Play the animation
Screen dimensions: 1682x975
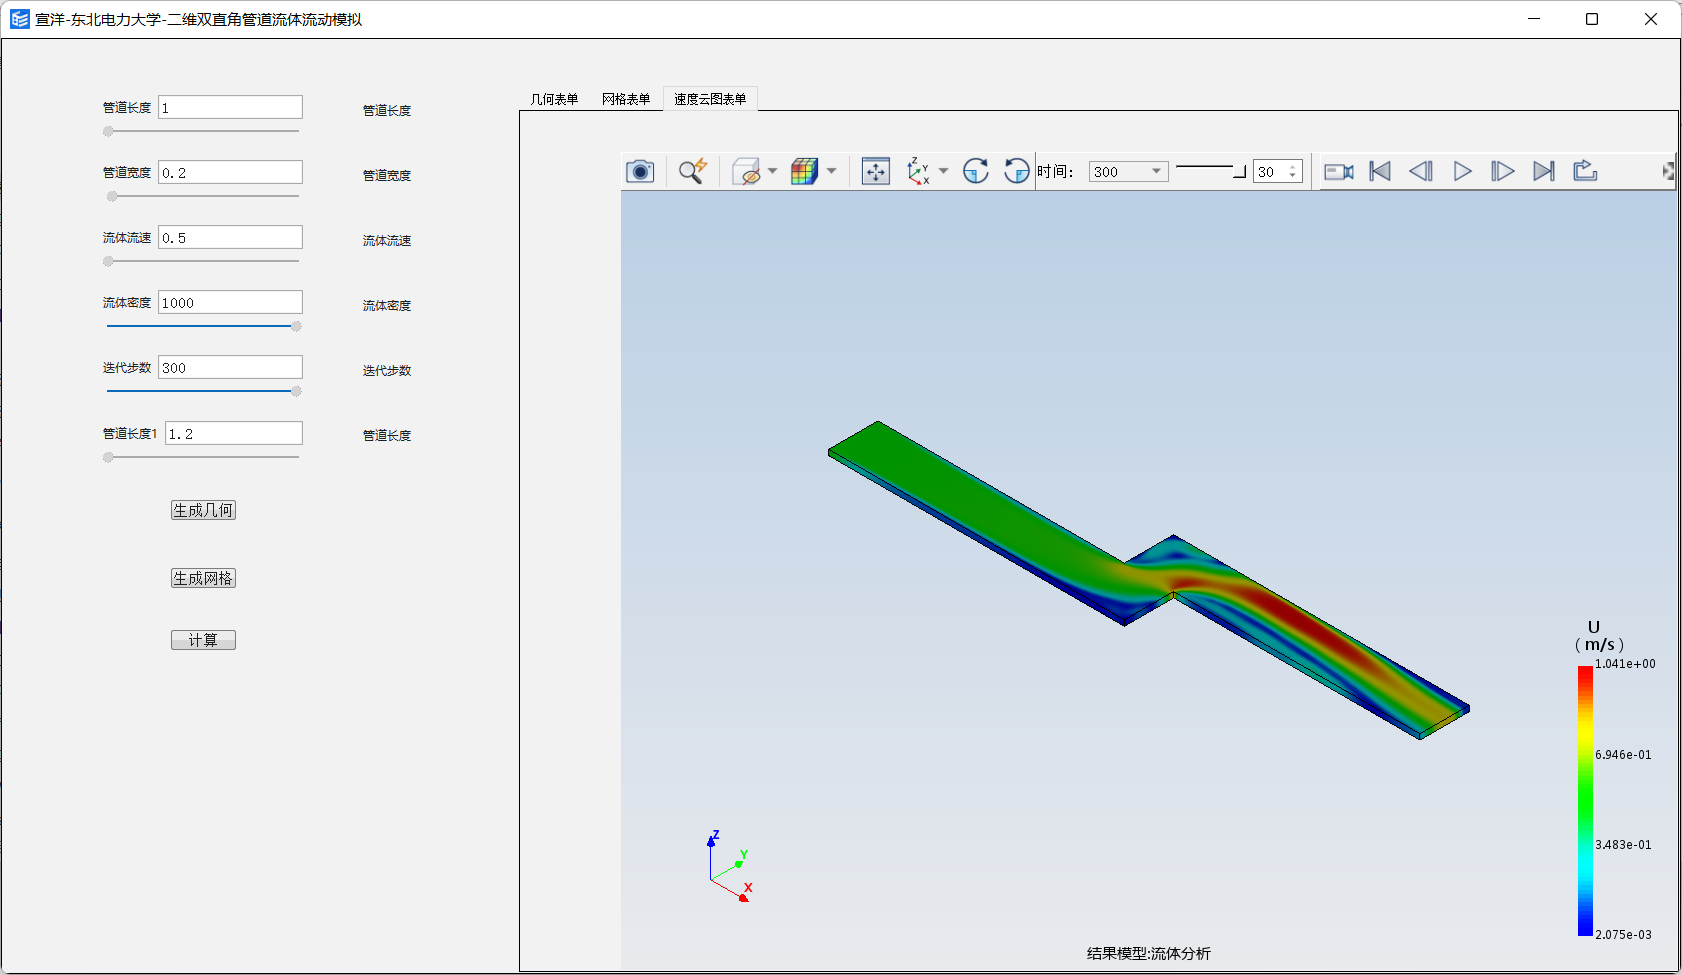coord(1462,172)
